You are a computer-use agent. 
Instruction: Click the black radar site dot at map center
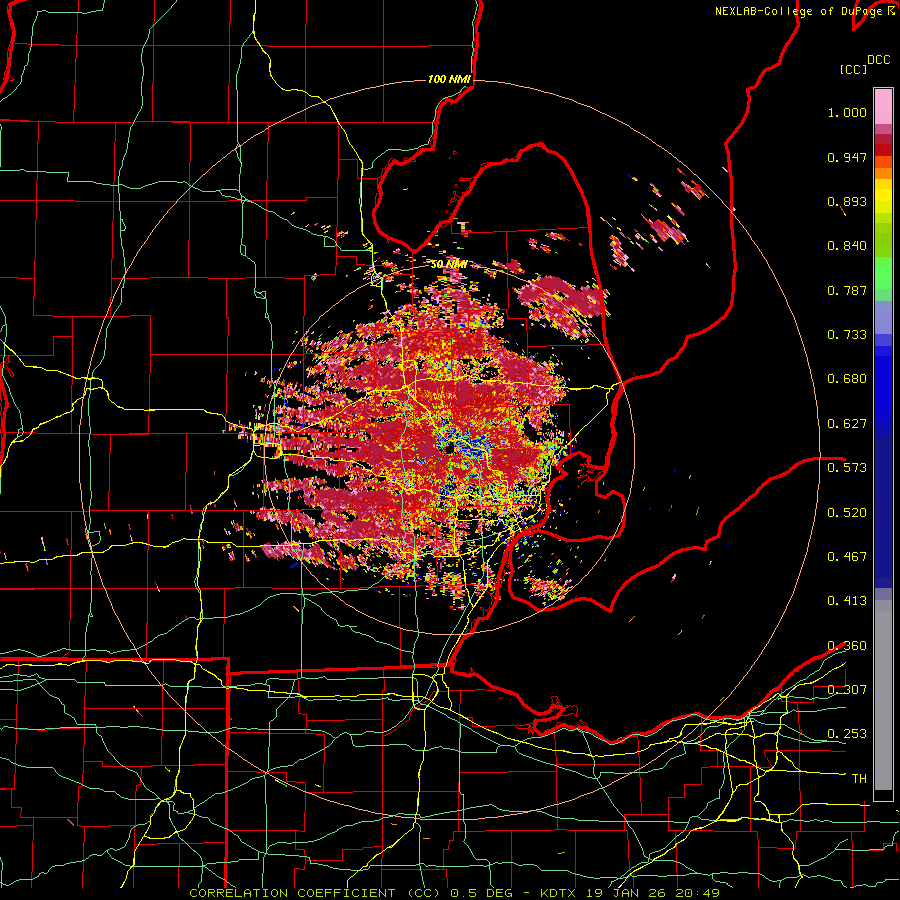[x=450, y=448]
